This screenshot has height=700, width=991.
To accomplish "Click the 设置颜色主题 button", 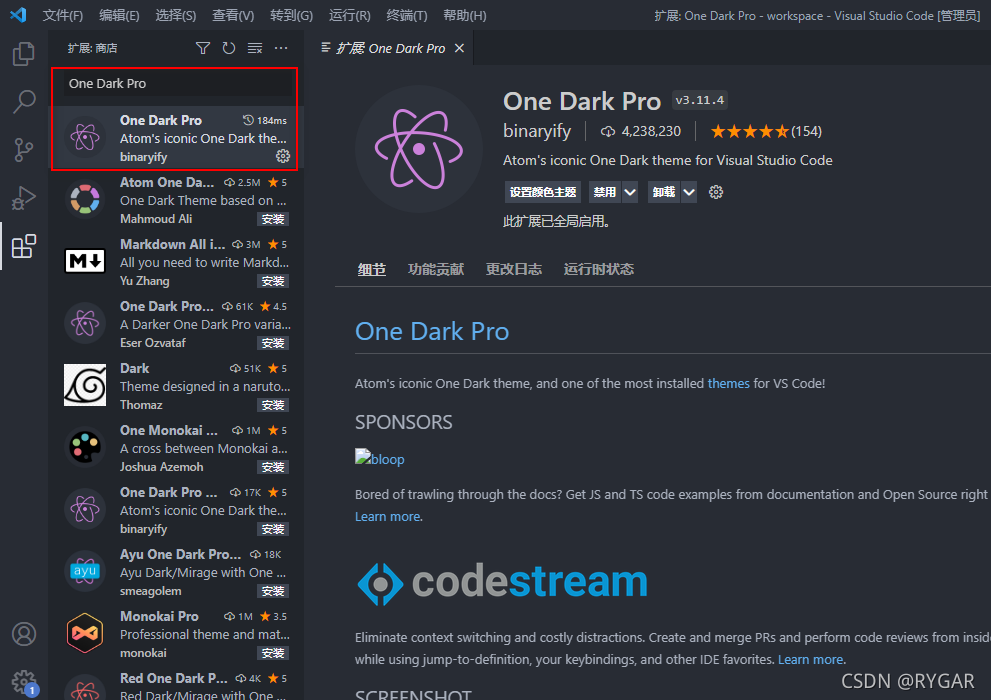I will [x=544, y=192].
